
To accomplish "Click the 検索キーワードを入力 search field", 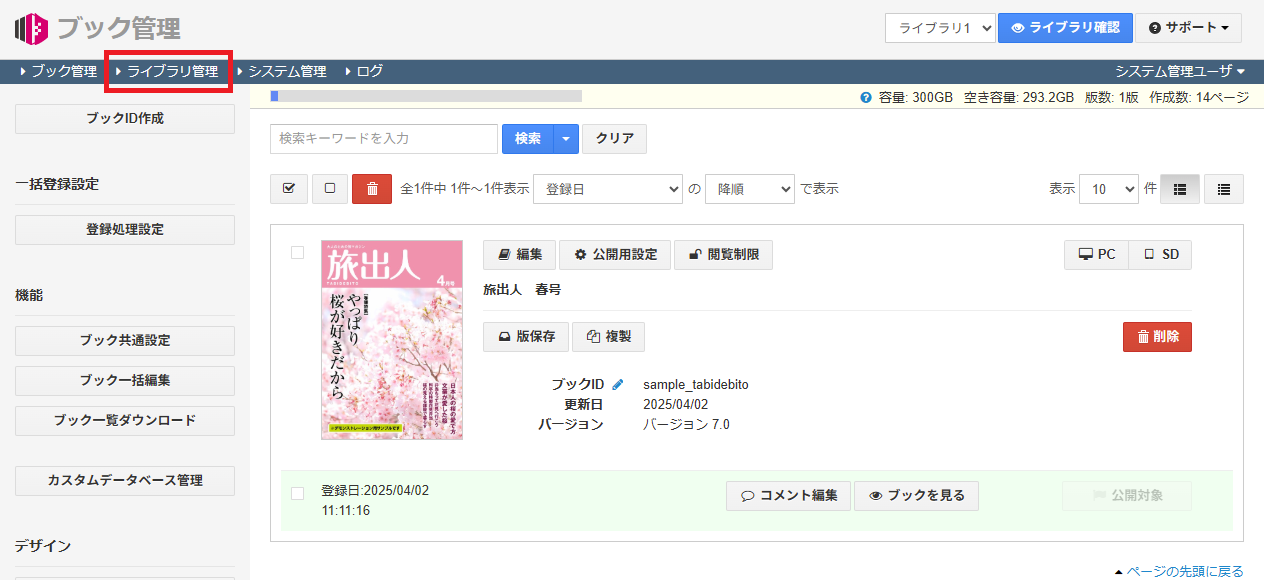I will (x=384, y=139).
